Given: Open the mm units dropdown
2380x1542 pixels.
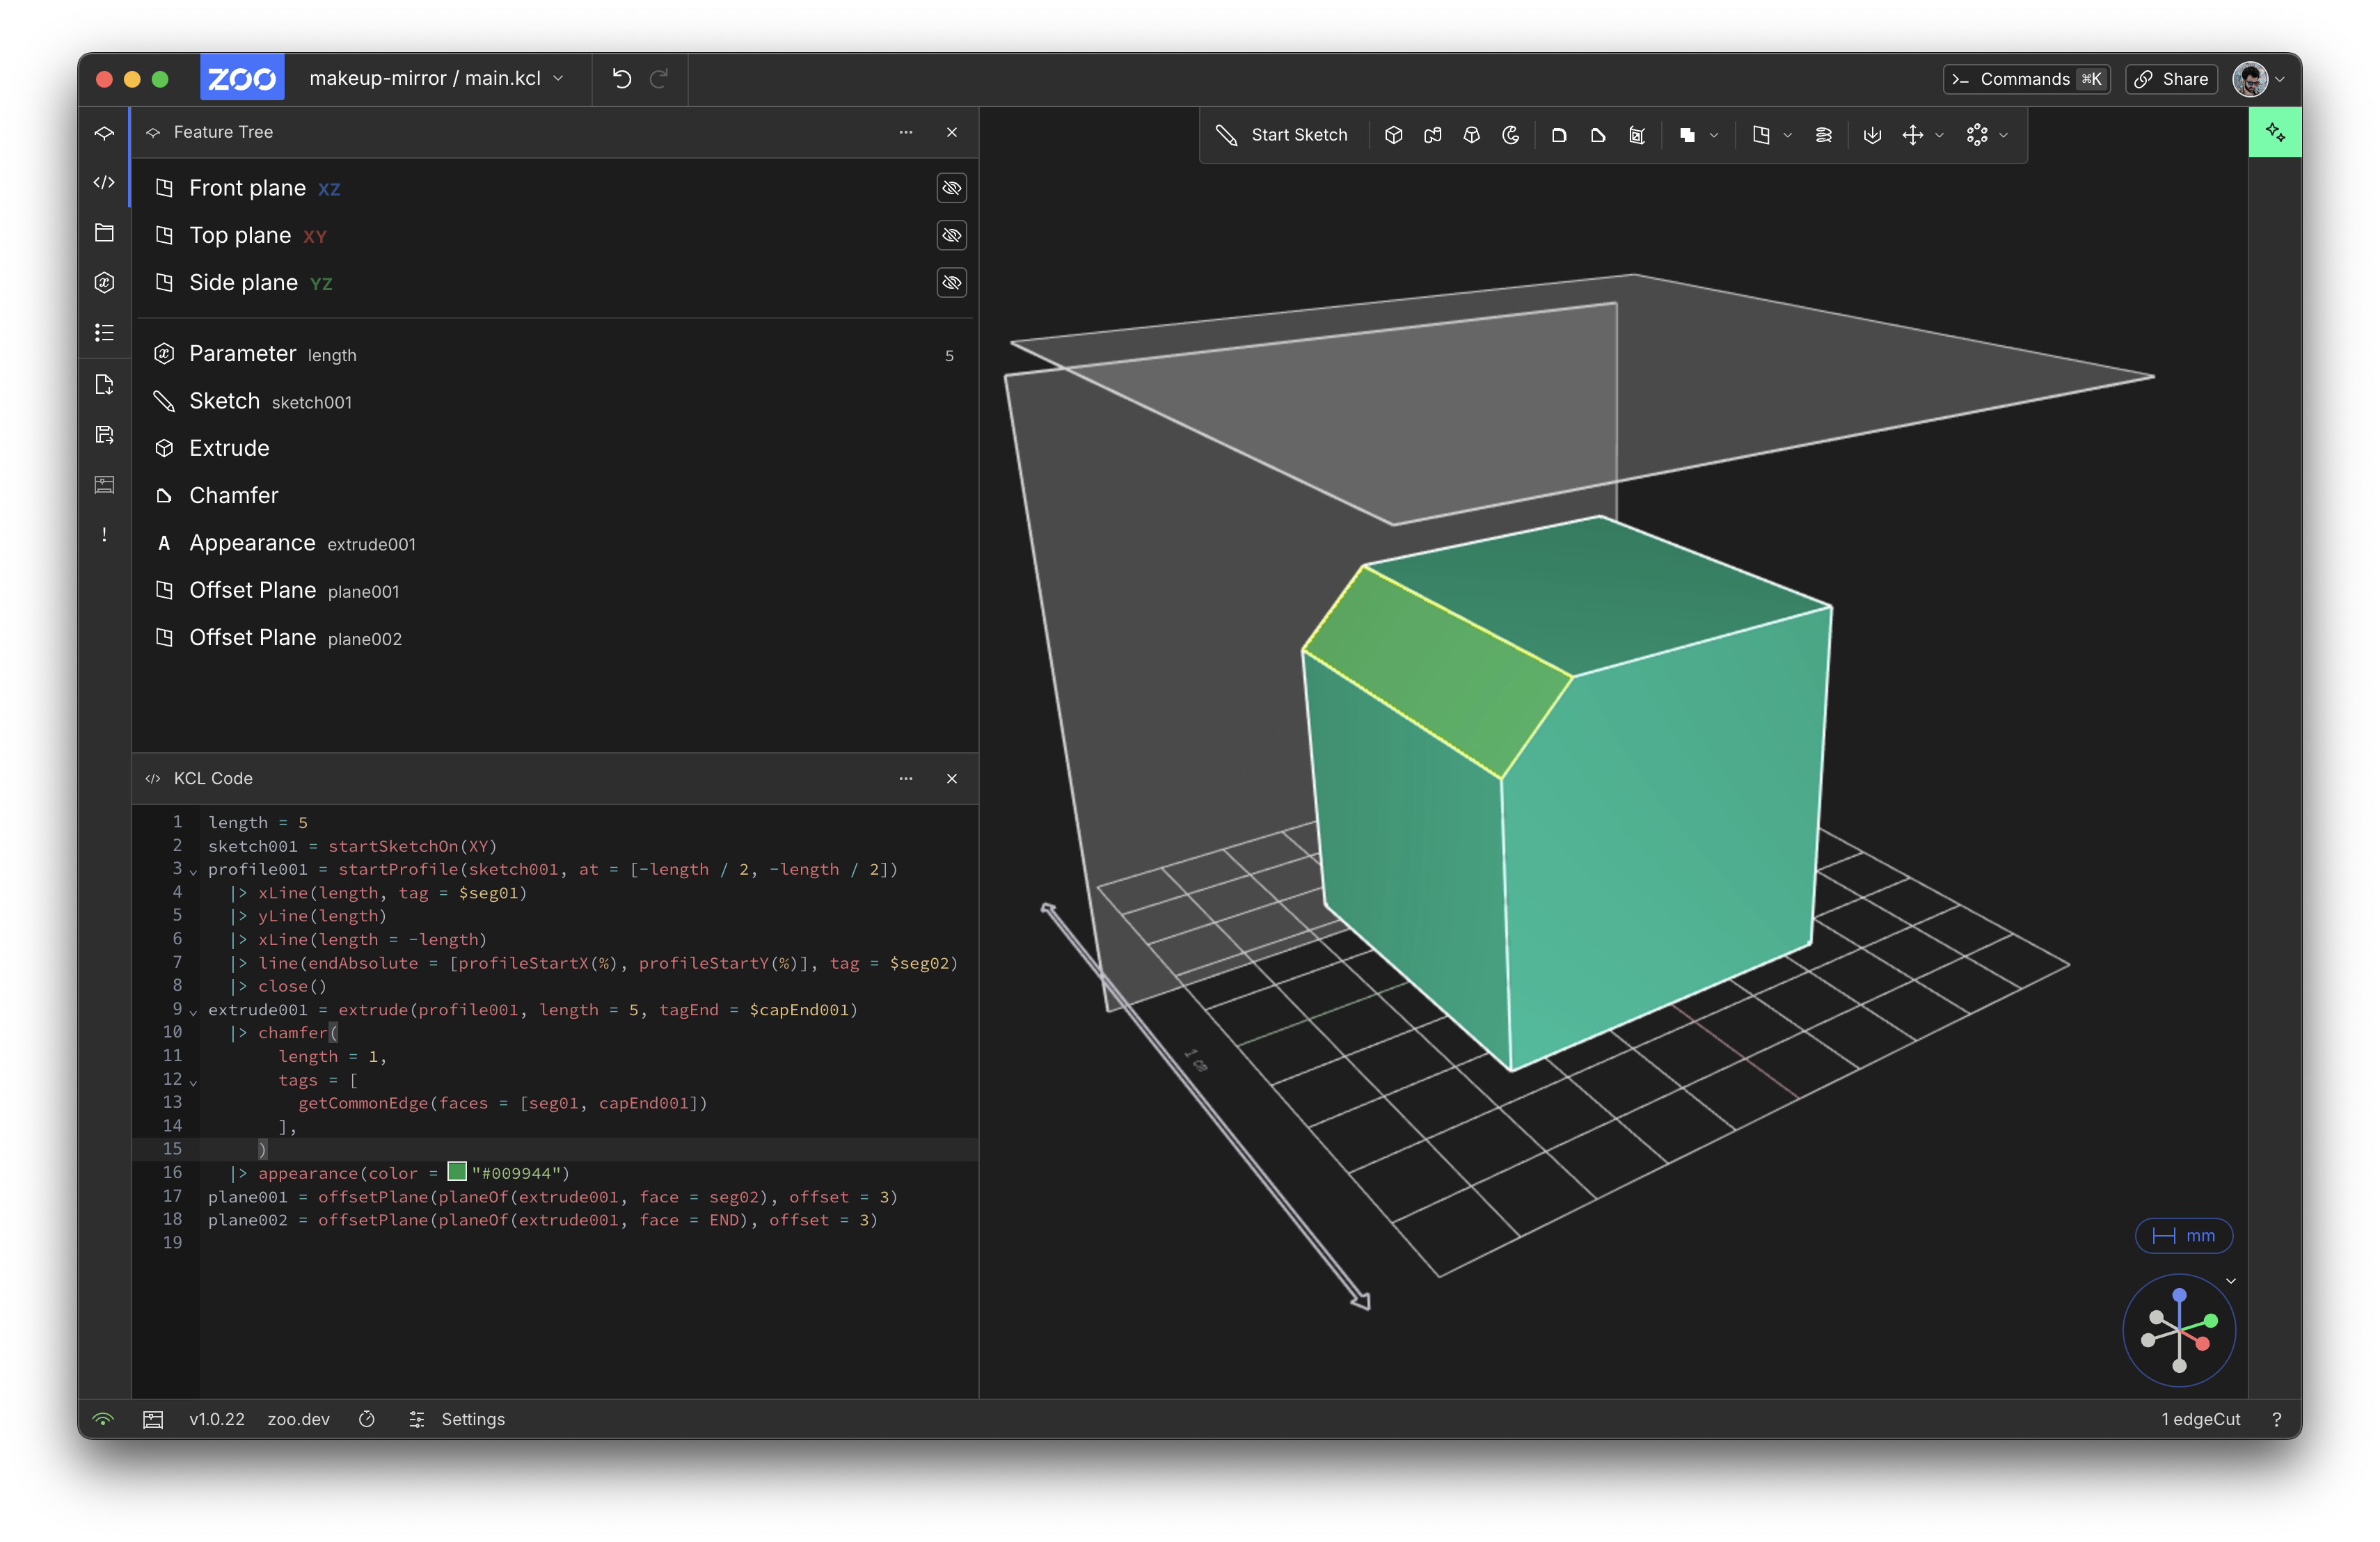Looking at the screenshot, I should 2183,1236.
